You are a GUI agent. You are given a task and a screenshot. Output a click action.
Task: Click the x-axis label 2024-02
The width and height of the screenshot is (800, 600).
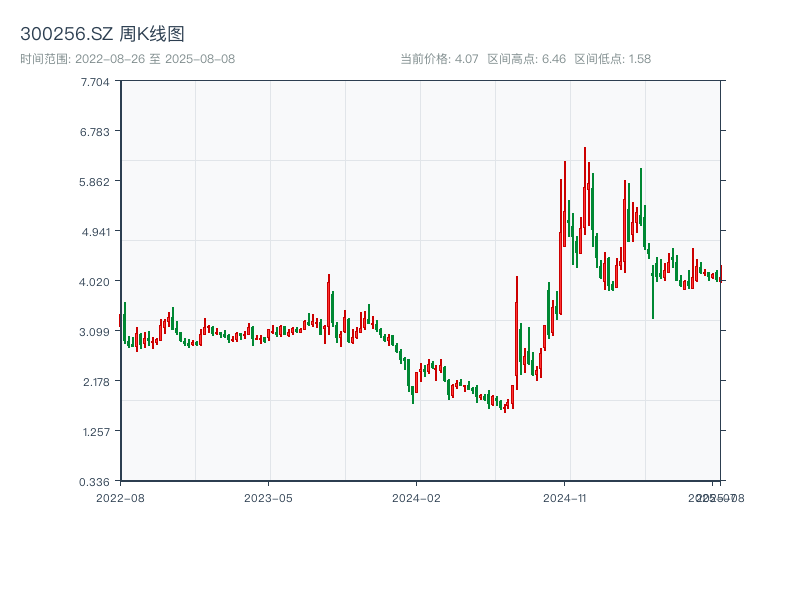click(416, 498)
